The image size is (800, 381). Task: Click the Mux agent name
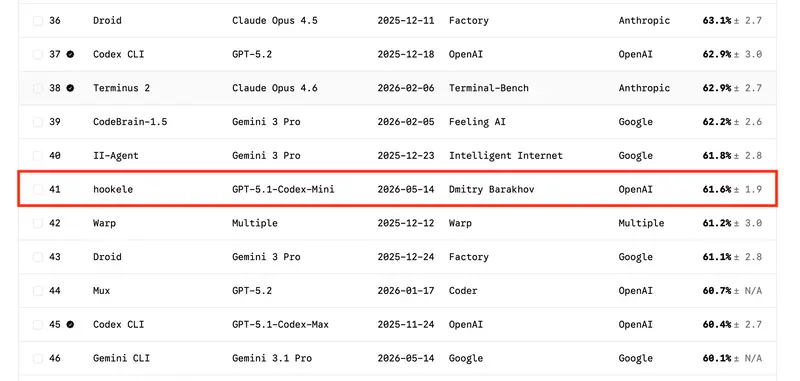[x=102, y=291]
